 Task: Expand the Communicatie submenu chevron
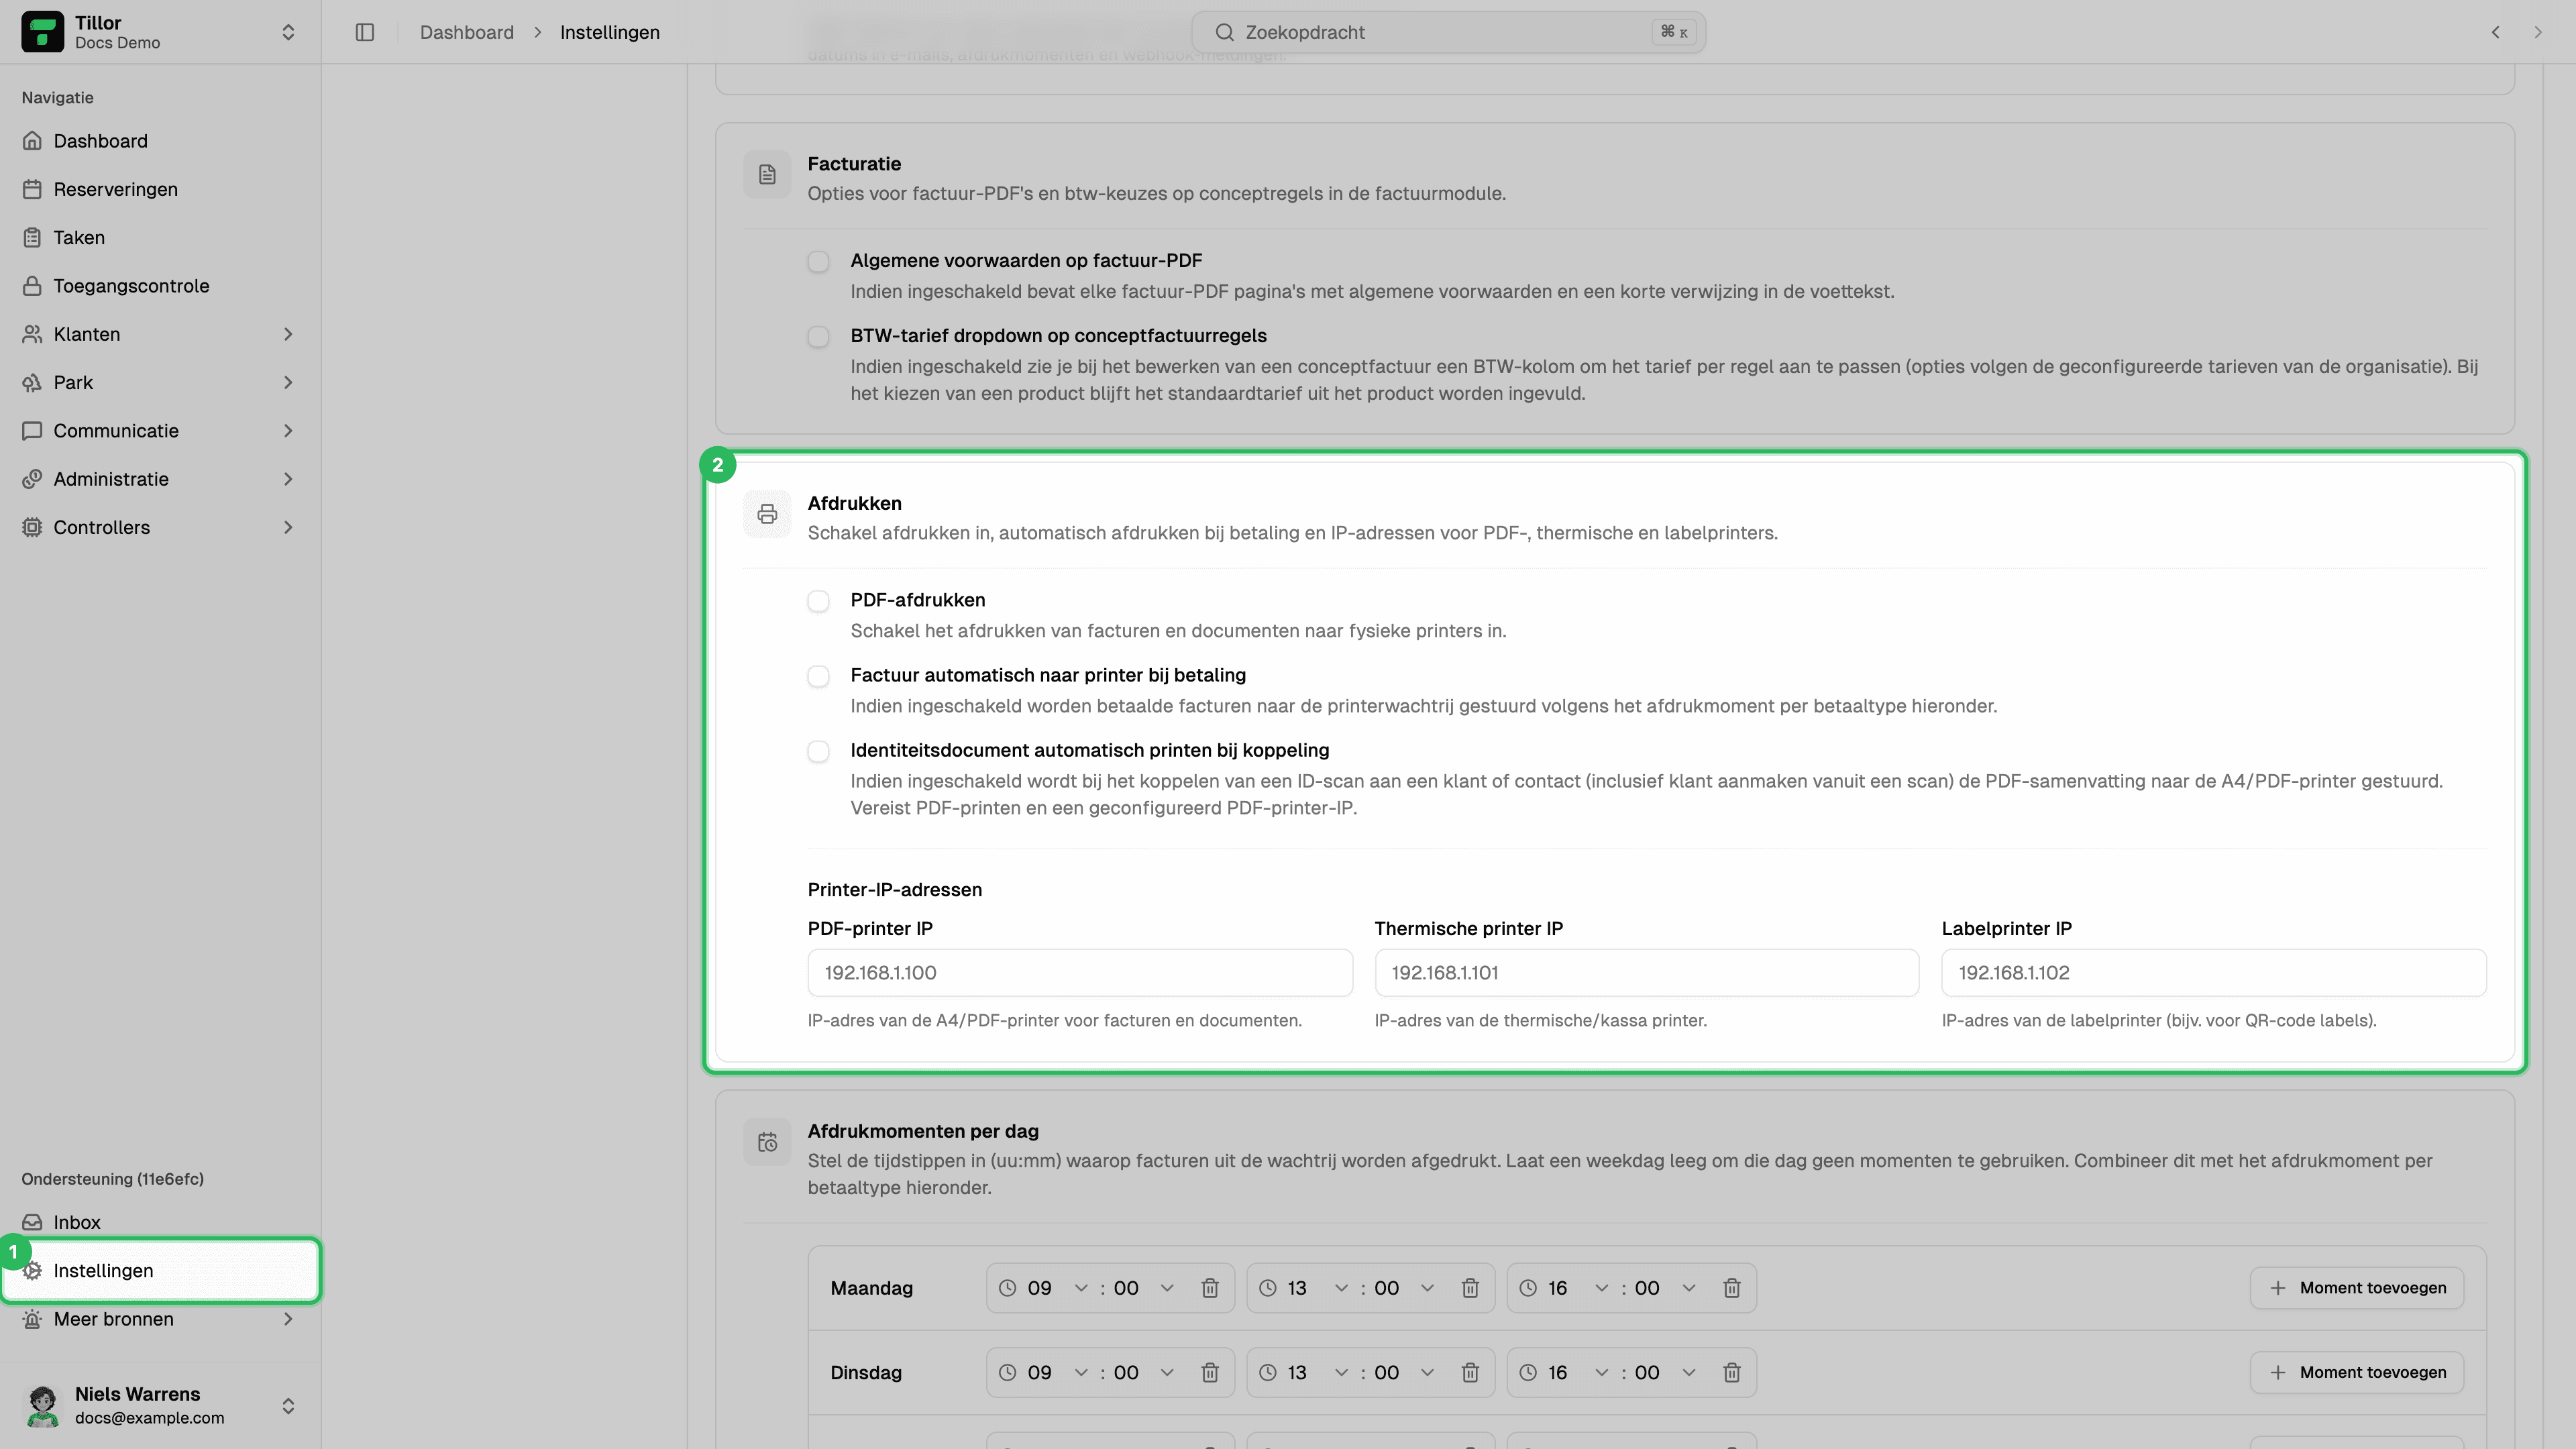pos(288,431)
